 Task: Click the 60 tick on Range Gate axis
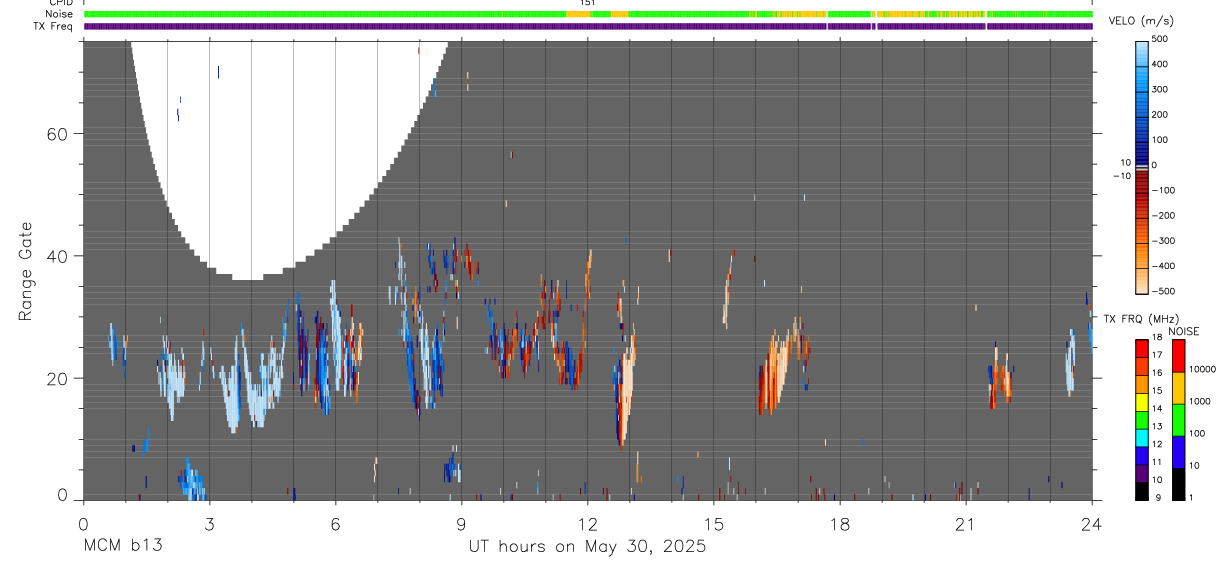coord(58,134)
